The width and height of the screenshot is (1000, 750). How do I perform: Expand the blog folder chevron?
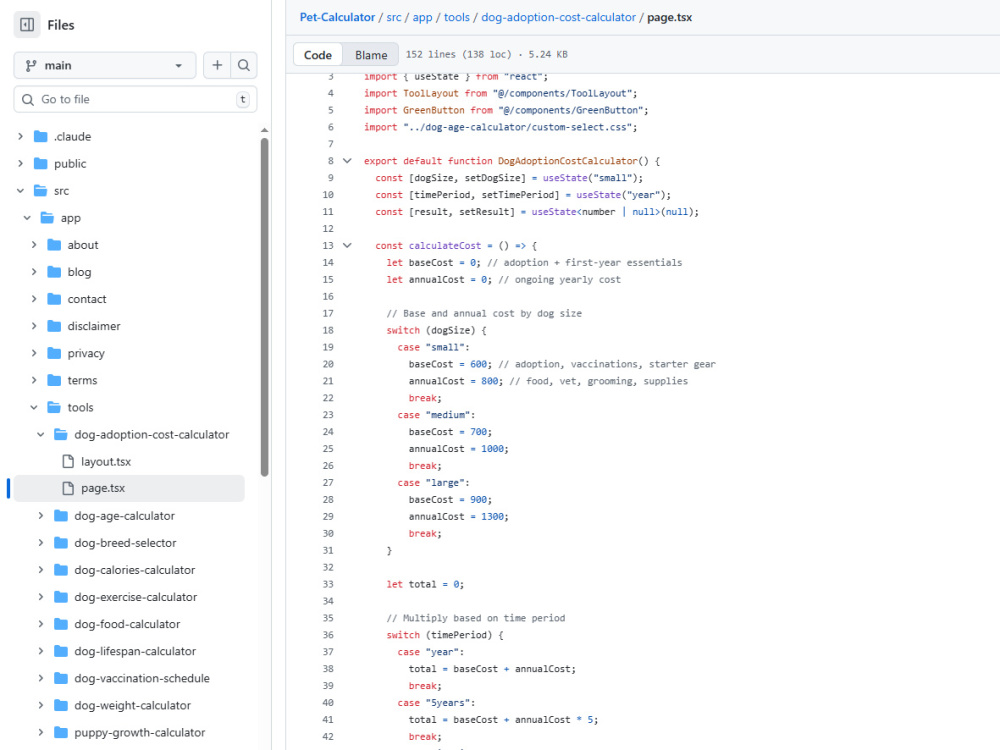[x=34, y=272]
